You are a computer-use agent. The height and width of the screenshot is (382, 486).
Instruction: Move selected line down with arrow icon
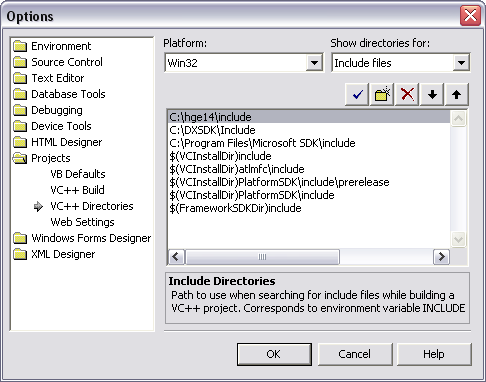[x=432, y=95]
